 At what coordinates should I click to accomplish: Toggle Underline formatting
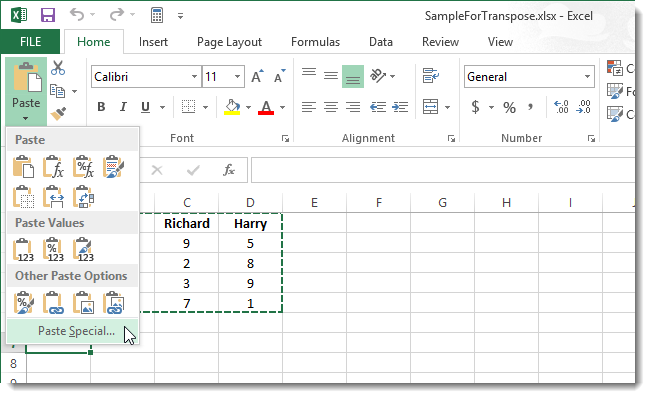(x=145, y=107)
